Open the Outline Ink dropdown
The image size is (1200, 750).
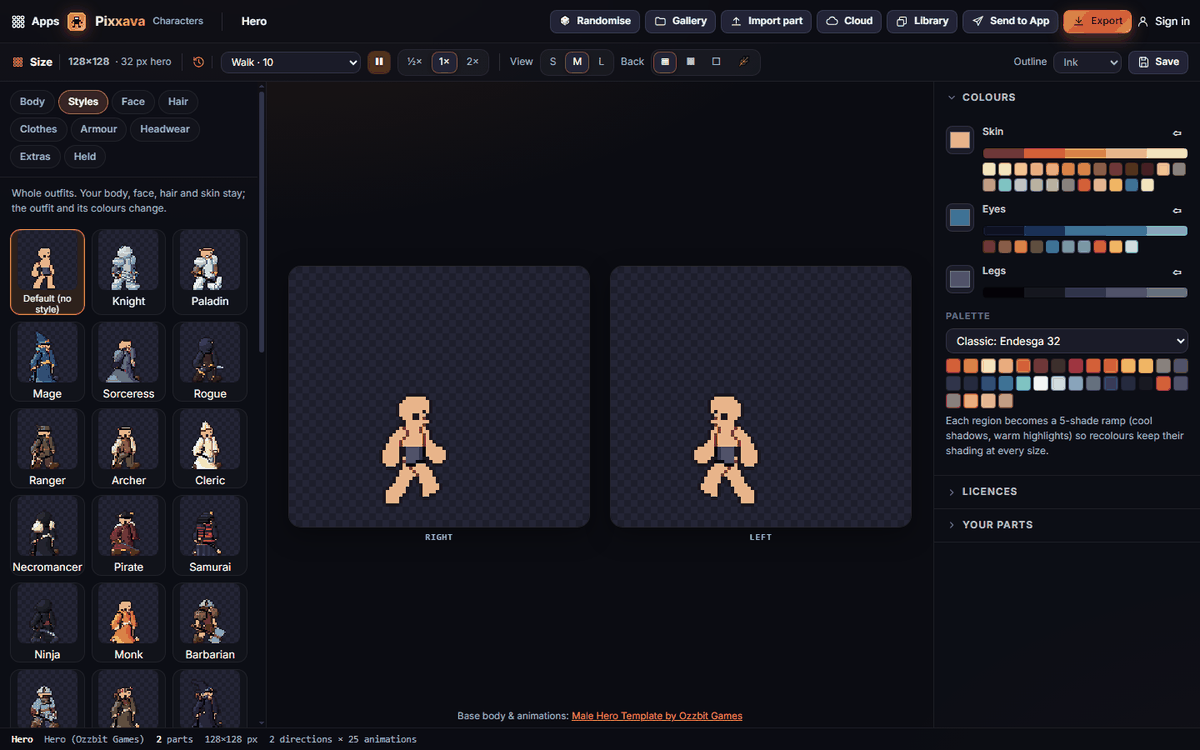point(1087,62)
